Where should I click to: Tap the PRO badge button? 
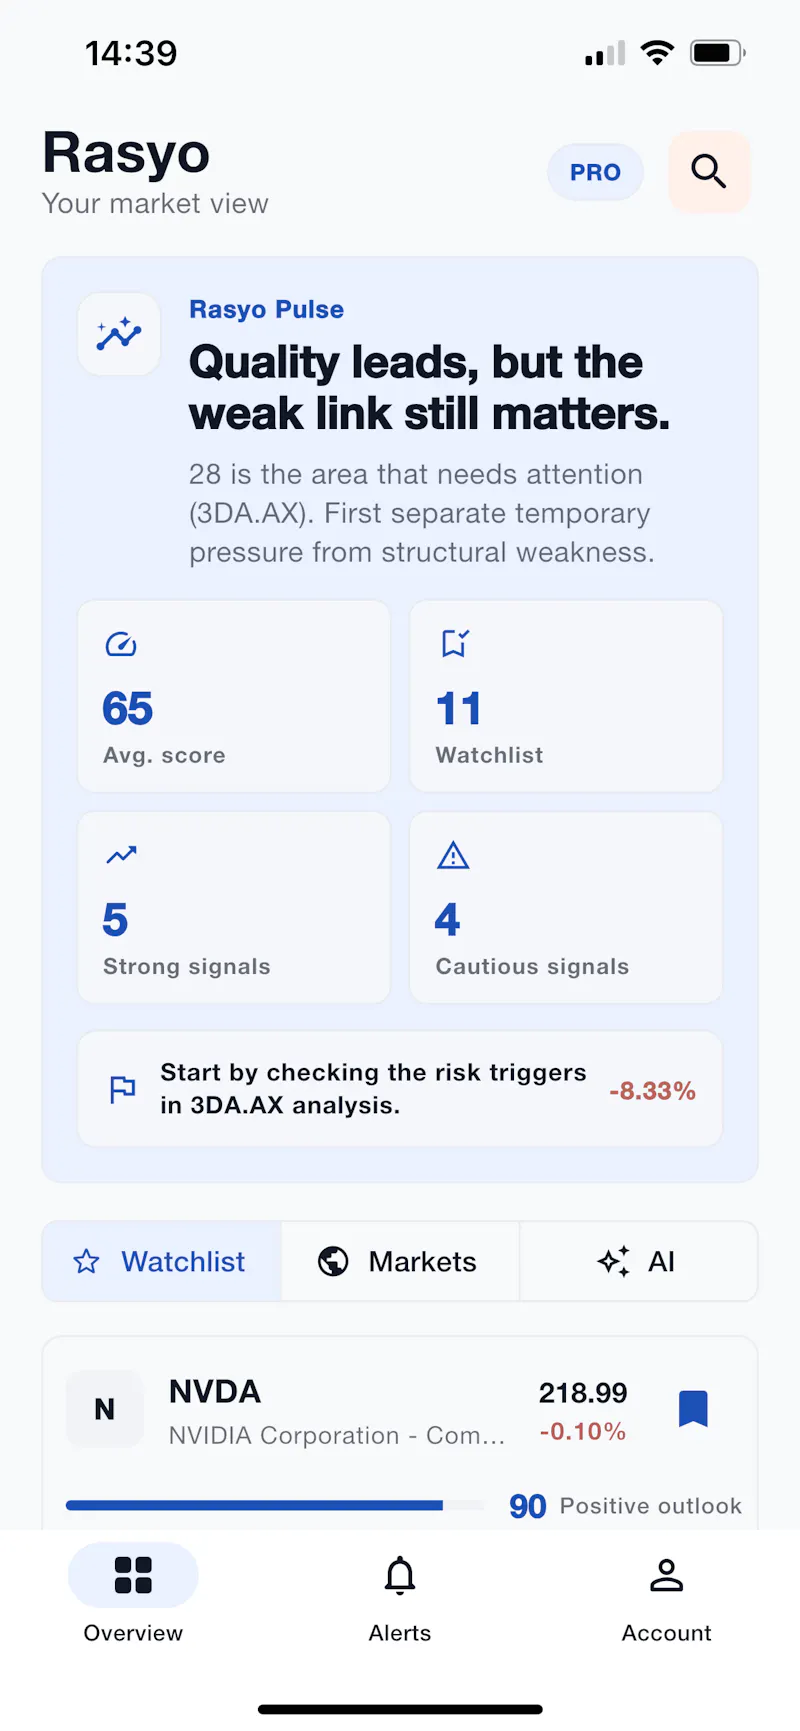[595, 172]
